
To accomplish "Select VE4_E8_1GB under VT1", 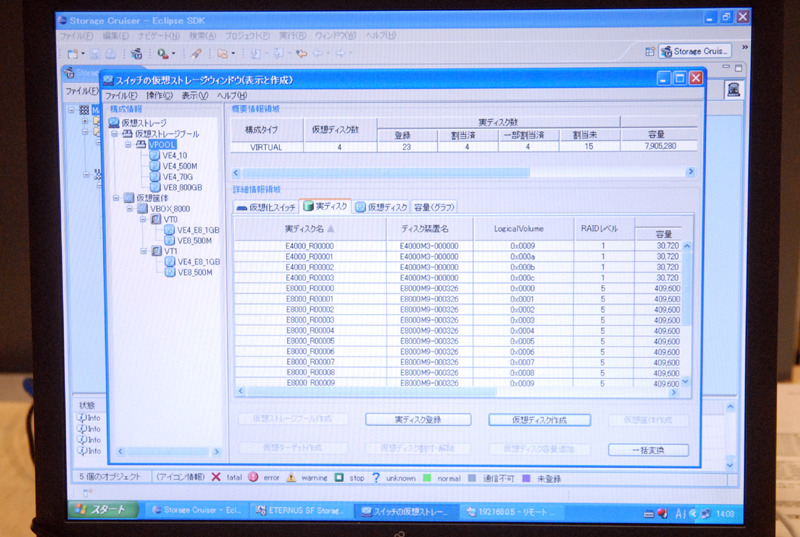I will 198,262.
